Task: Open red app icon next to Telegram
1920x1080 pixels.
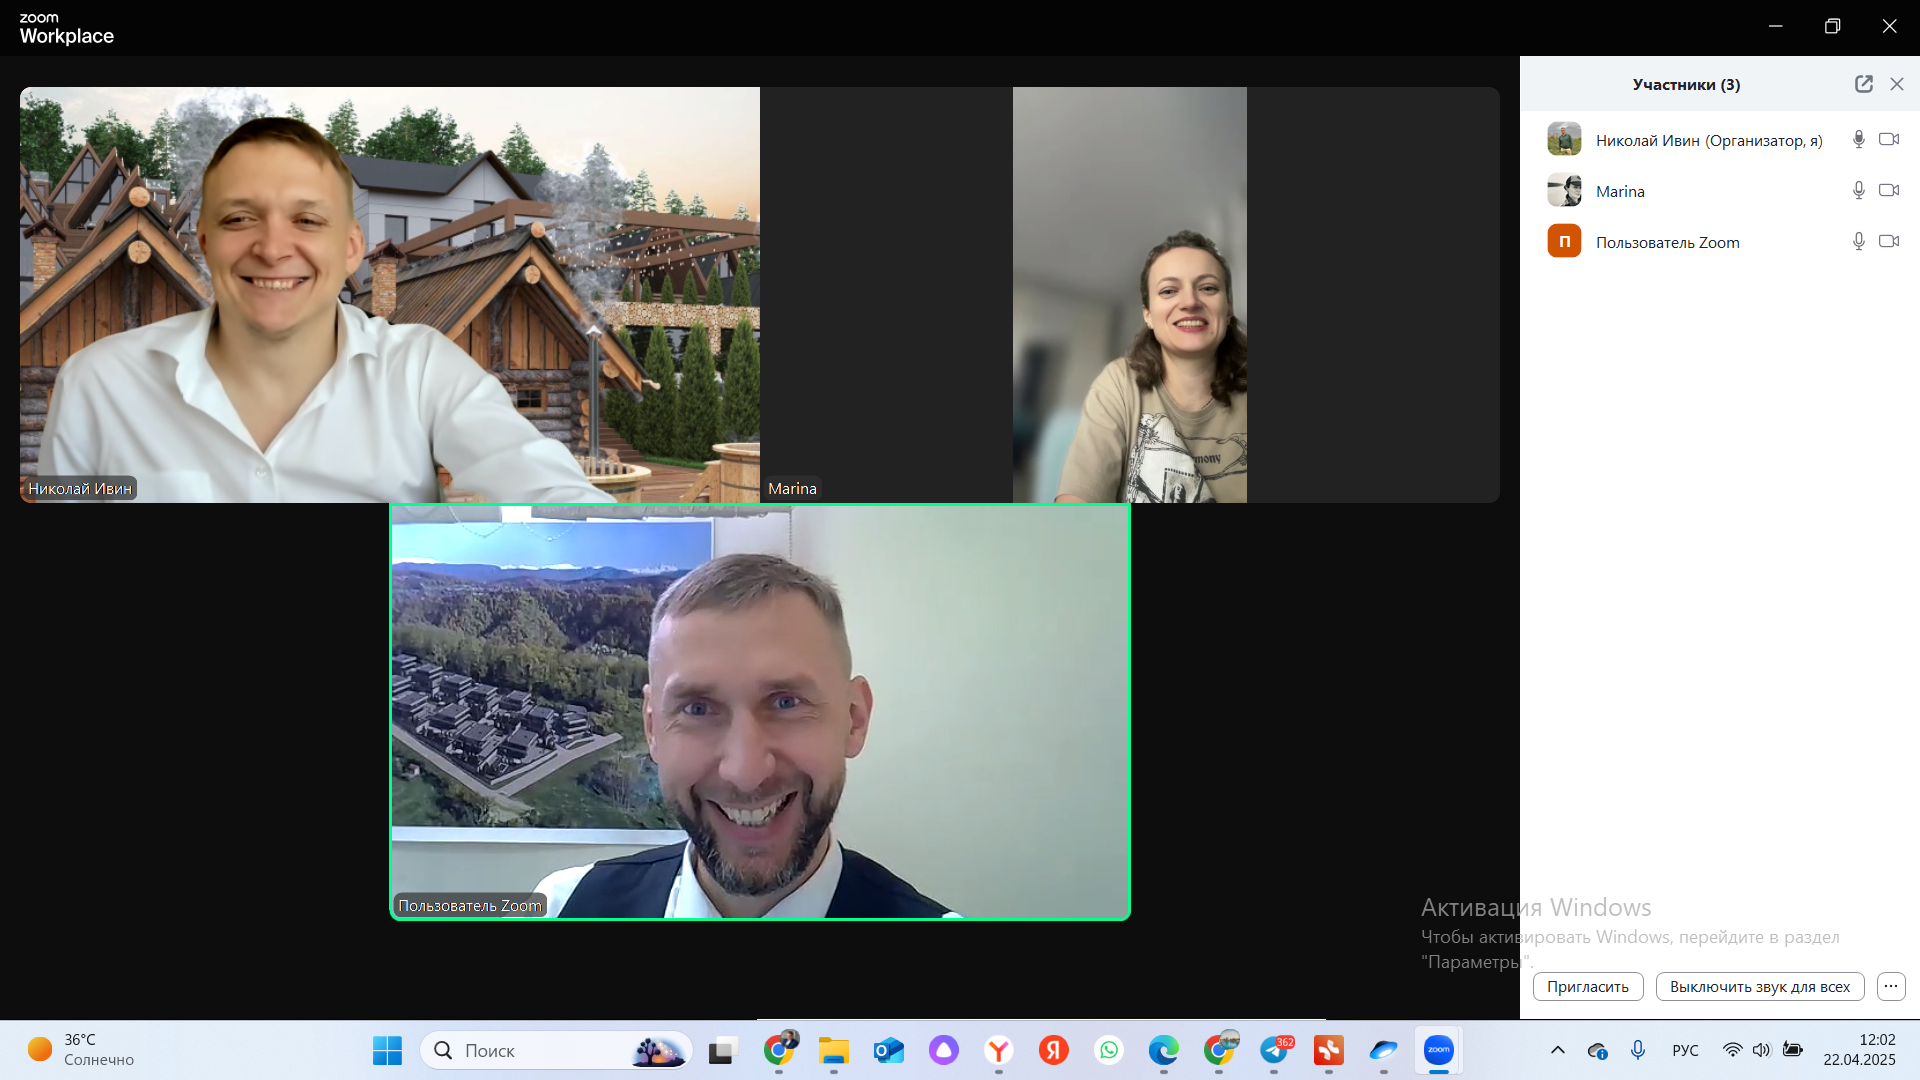Action: pyautogui.click(x=1328, y=1050)
